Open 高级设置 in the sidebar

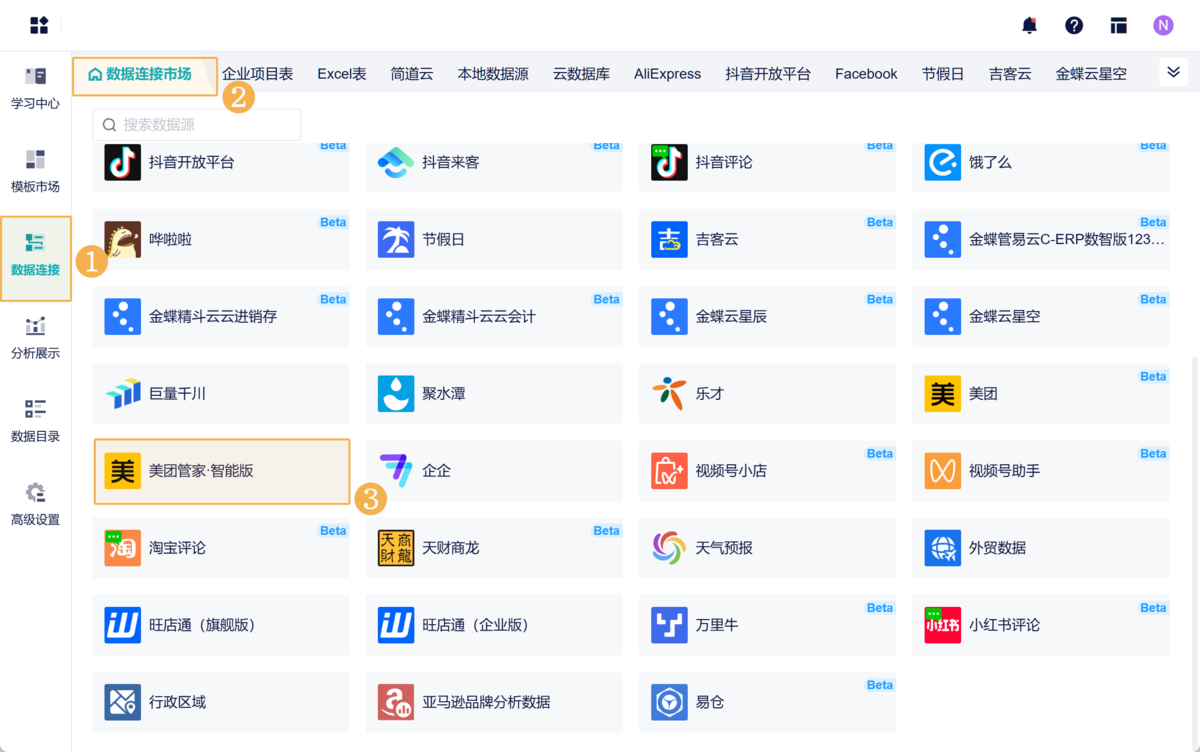coord(35,505)
